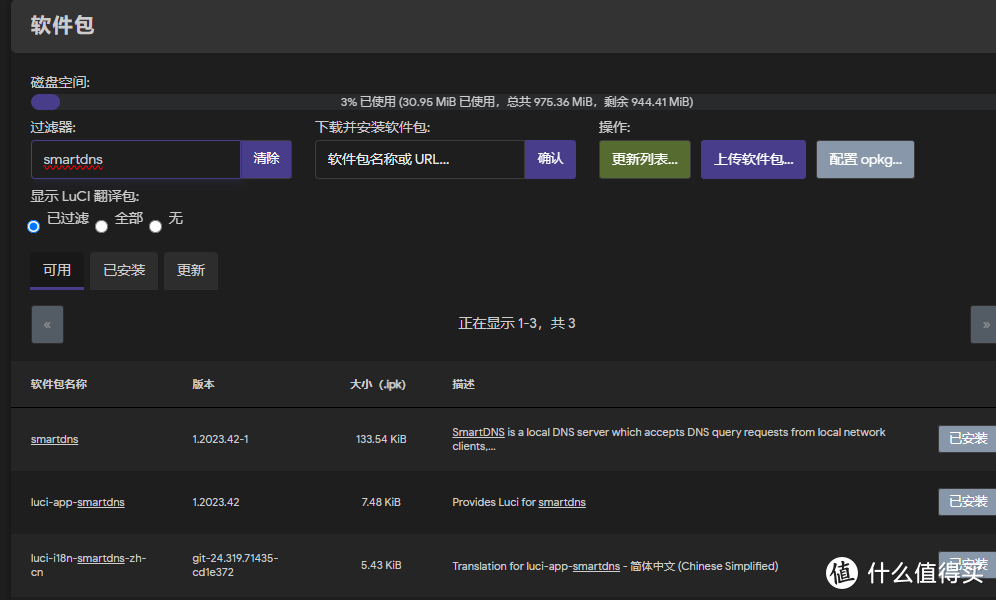The image size is (996, 600).
Task: Open the 可用 packages tab
Action: tap(57, 270)
